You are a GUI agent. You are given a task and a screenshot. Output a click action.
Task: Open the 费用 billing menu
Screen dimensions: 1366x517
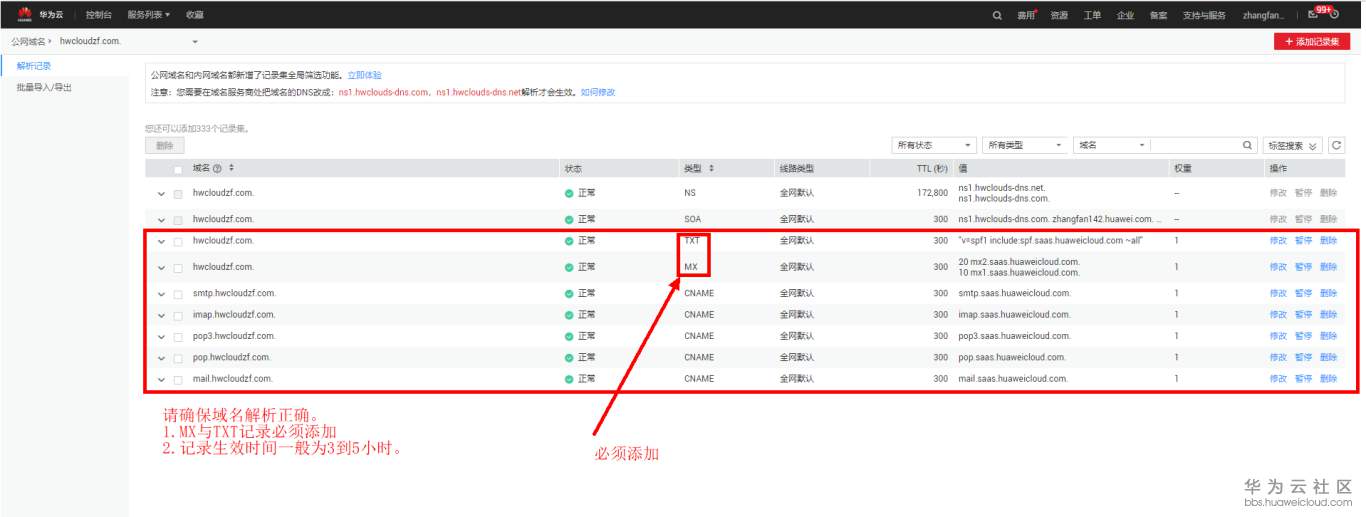pyautogui.click(x=1026, y=15)
